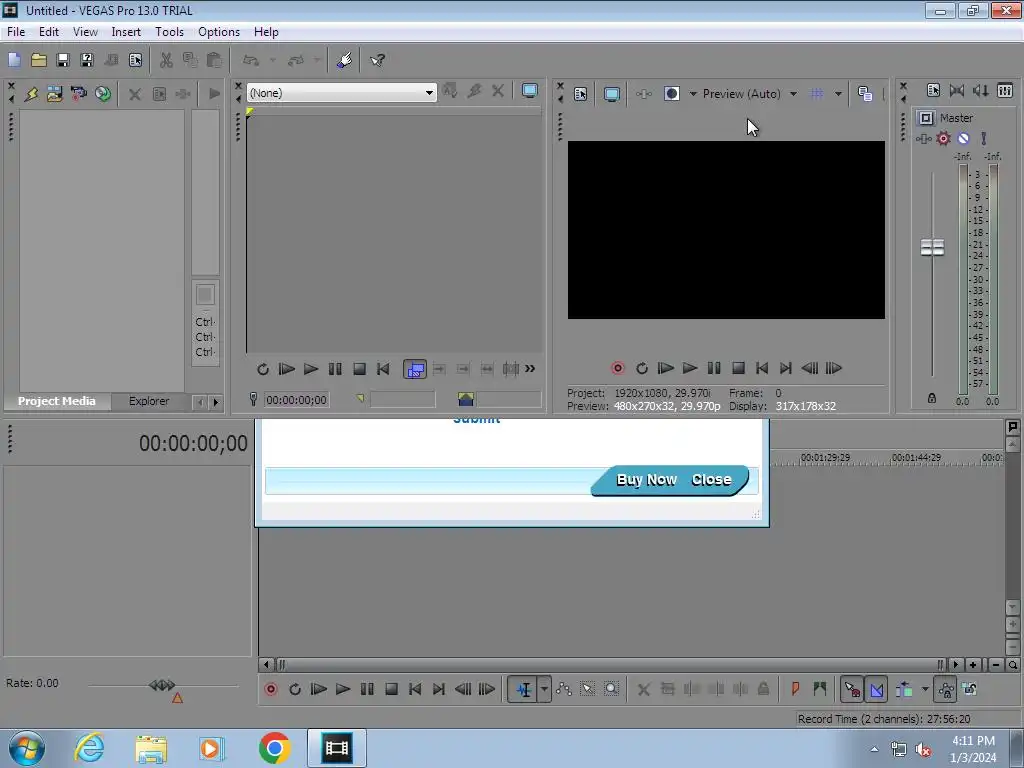Open the Insert menu

(x=126, y=32)
